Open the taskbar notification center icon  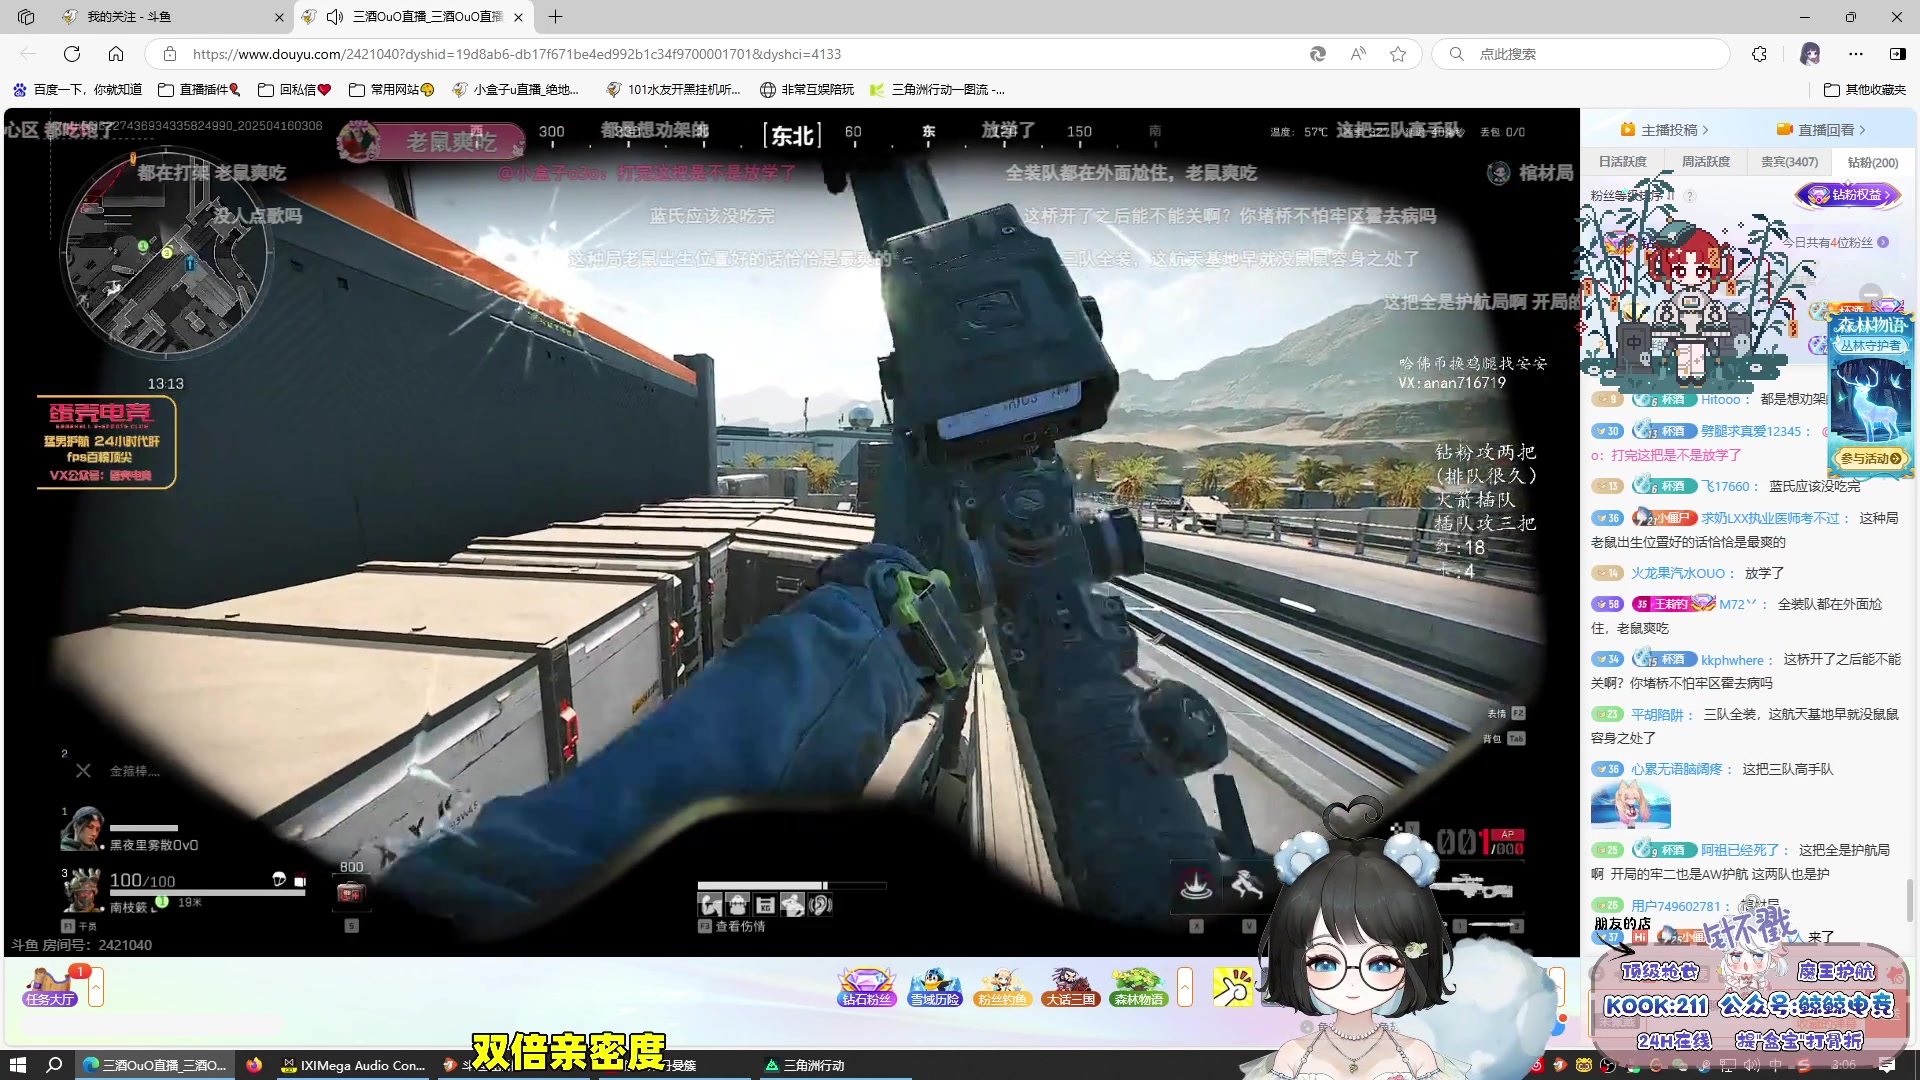pyautogui.click(x=1887, y=1065)
